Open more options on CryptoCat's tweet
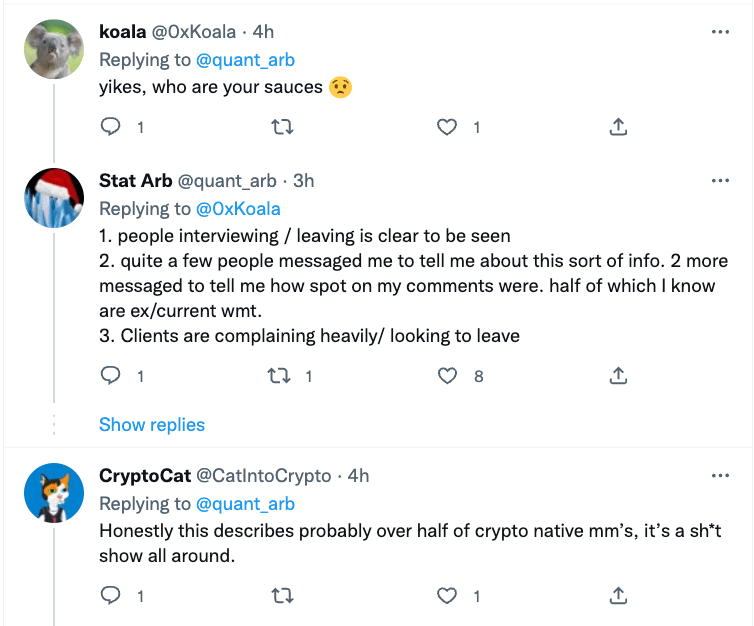Image resolution: width=754 pixels, height=626 pixels. click(719, 476)
